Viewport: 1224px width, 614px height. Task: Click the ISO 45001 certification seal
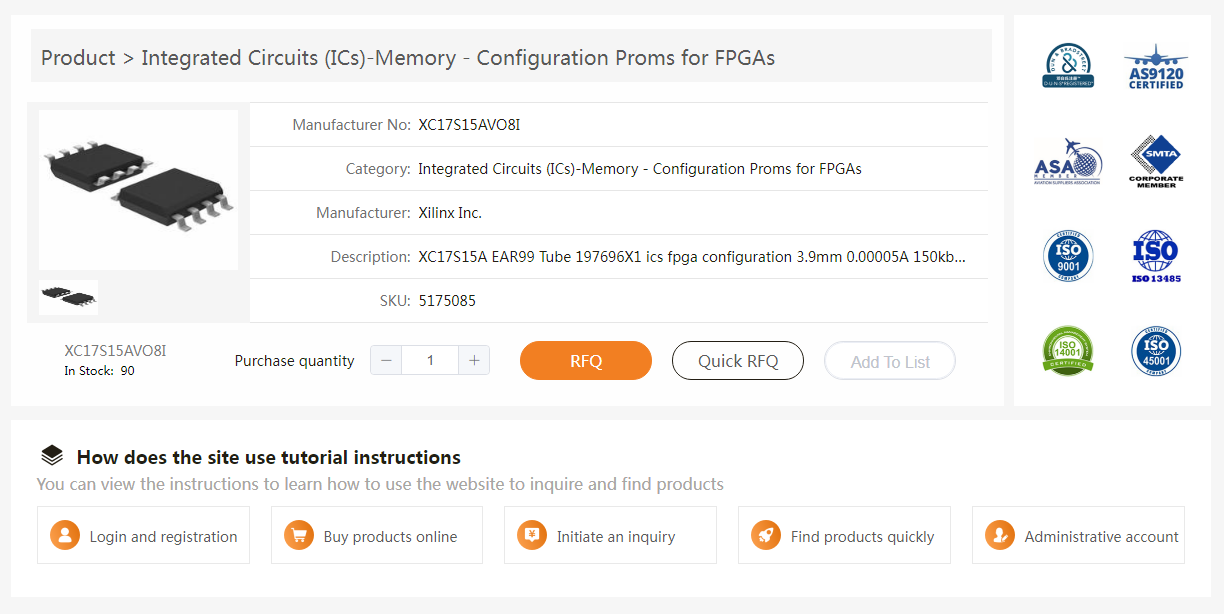1156,351
